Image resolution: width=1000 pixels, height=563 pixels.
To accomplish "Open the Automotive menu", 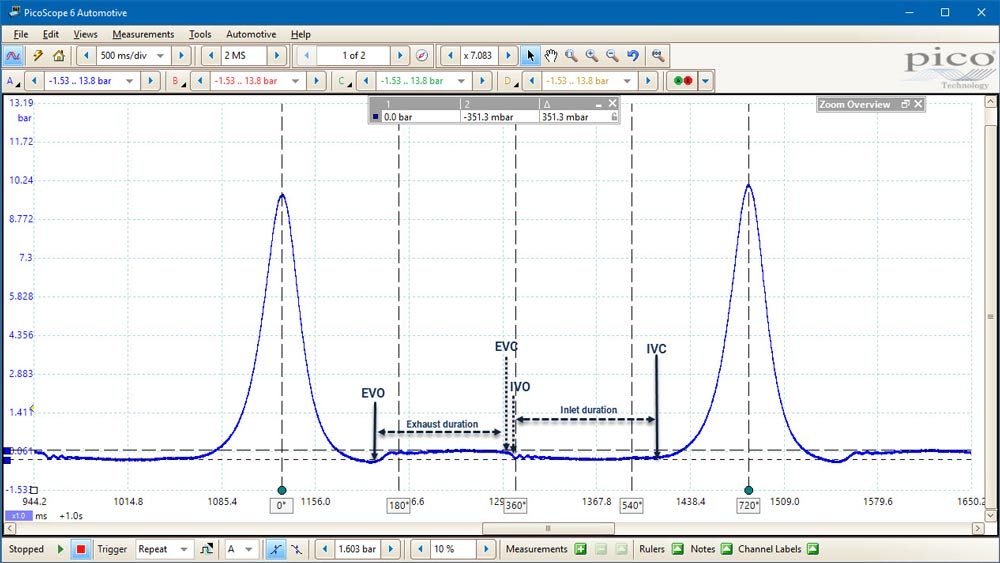I will pyautogui.click(x=251, y=34).
